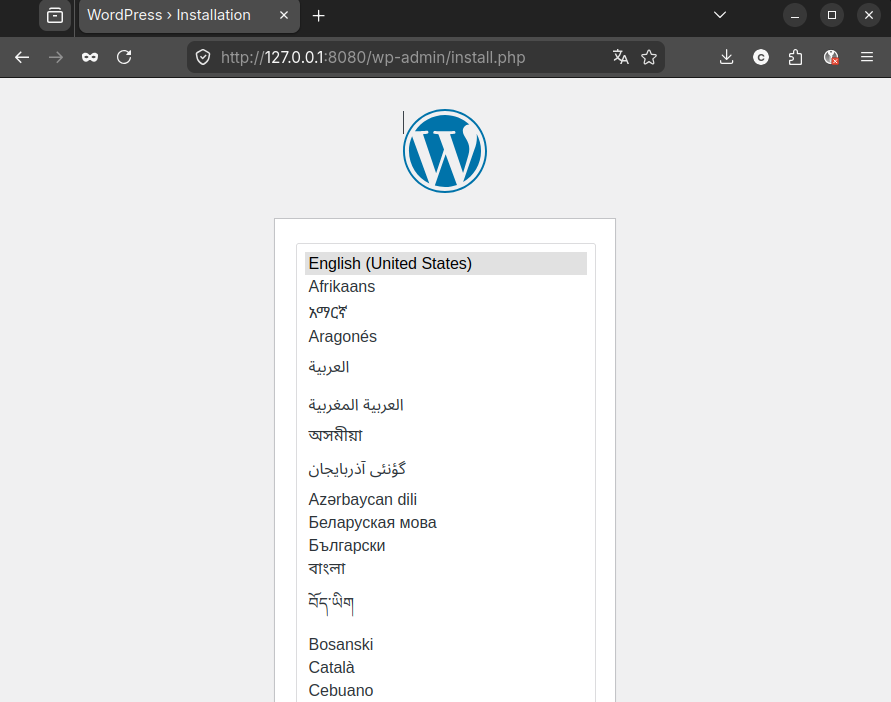Image resolution: width=891 pixels, height=702 pixels.
Task: Select Беларуская мова option
Action: 446,522
